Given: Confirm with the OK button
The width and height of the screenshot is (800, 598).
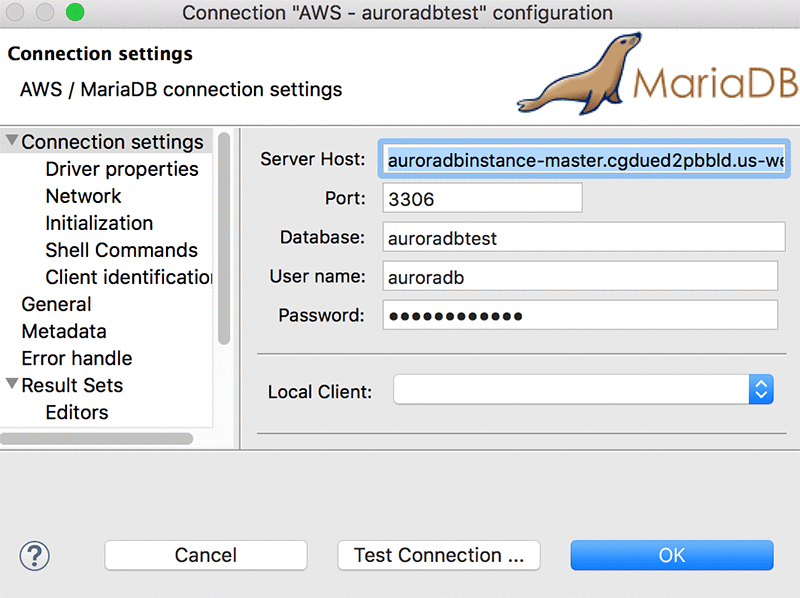Looking at the screenshot, I should pos(672,555).
